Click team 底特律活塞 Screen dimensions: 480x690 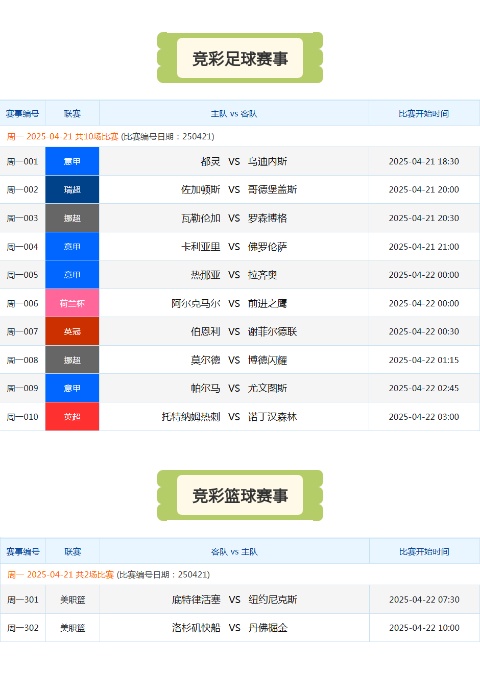click(x=196, y=600)
